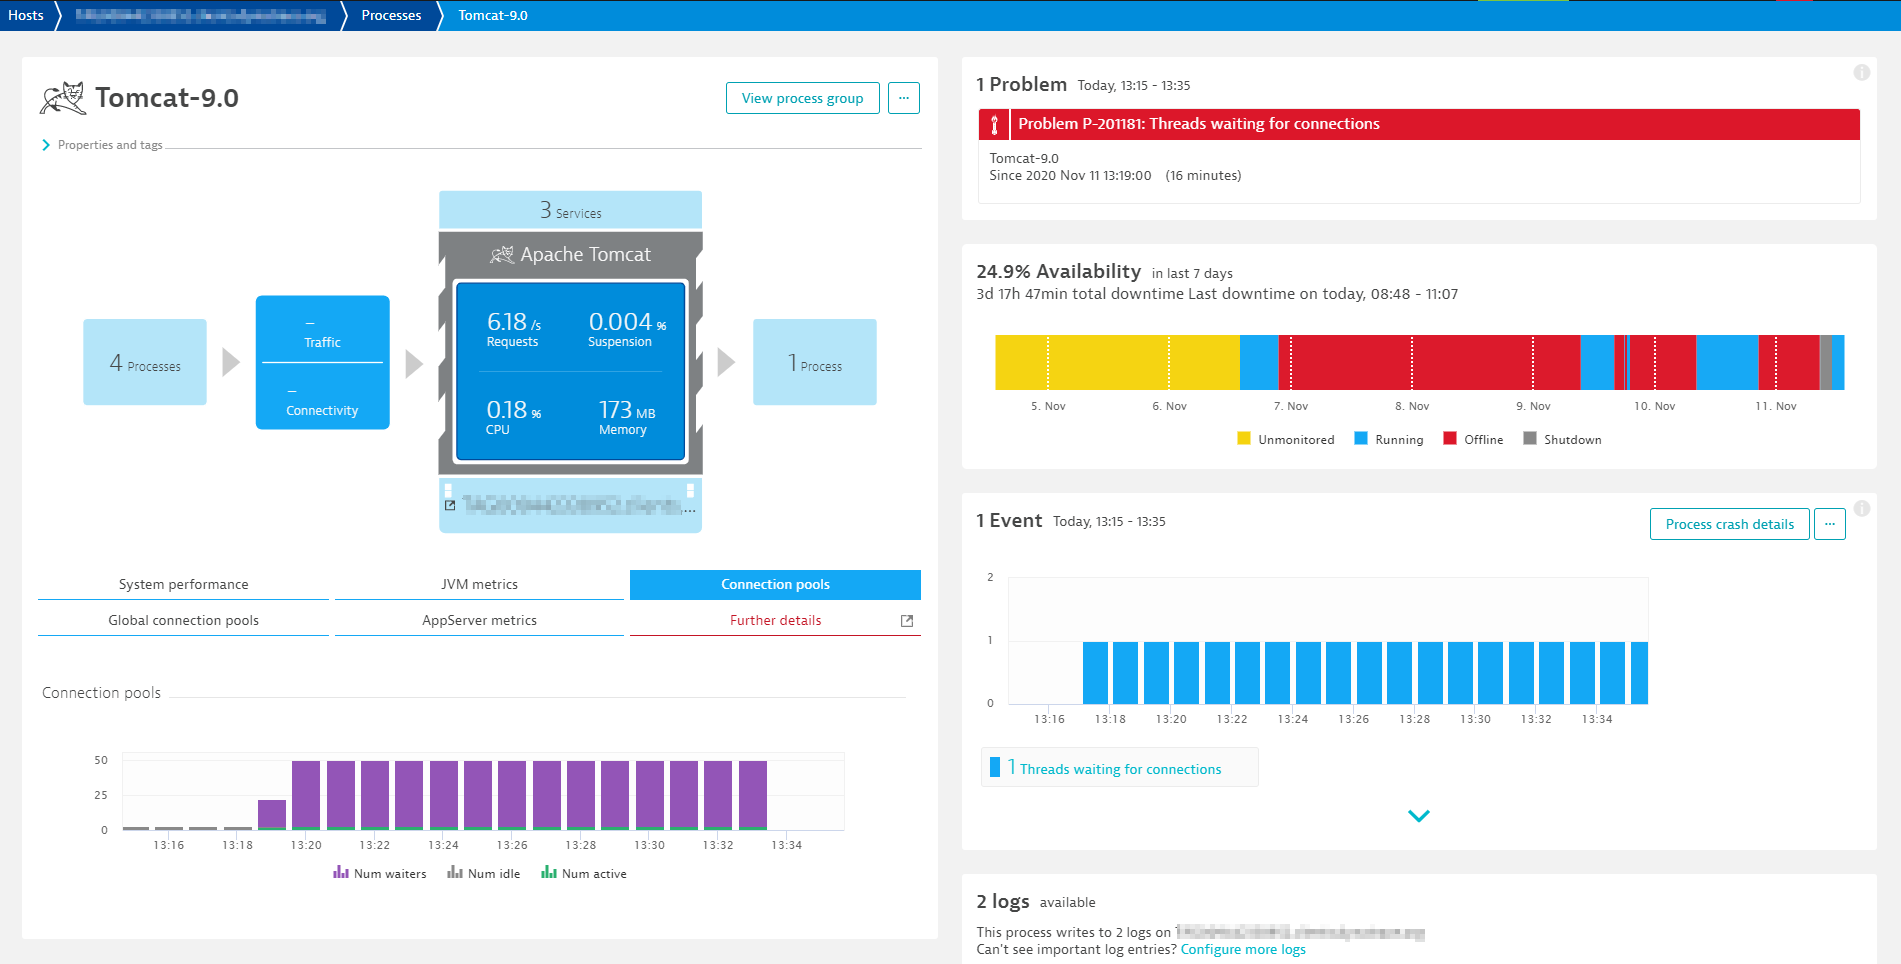Toggle Unmonitored legend in availability chart
1901x964 pixels.
tap(1286, 439)
